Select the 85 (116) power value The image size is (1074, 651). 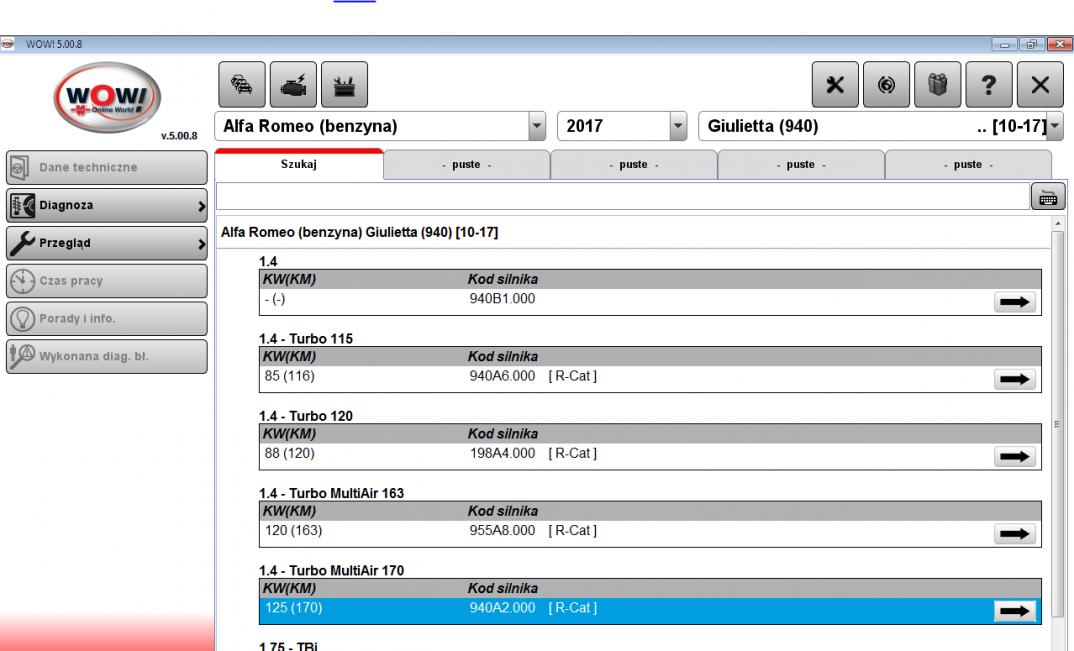coord(289,376)
